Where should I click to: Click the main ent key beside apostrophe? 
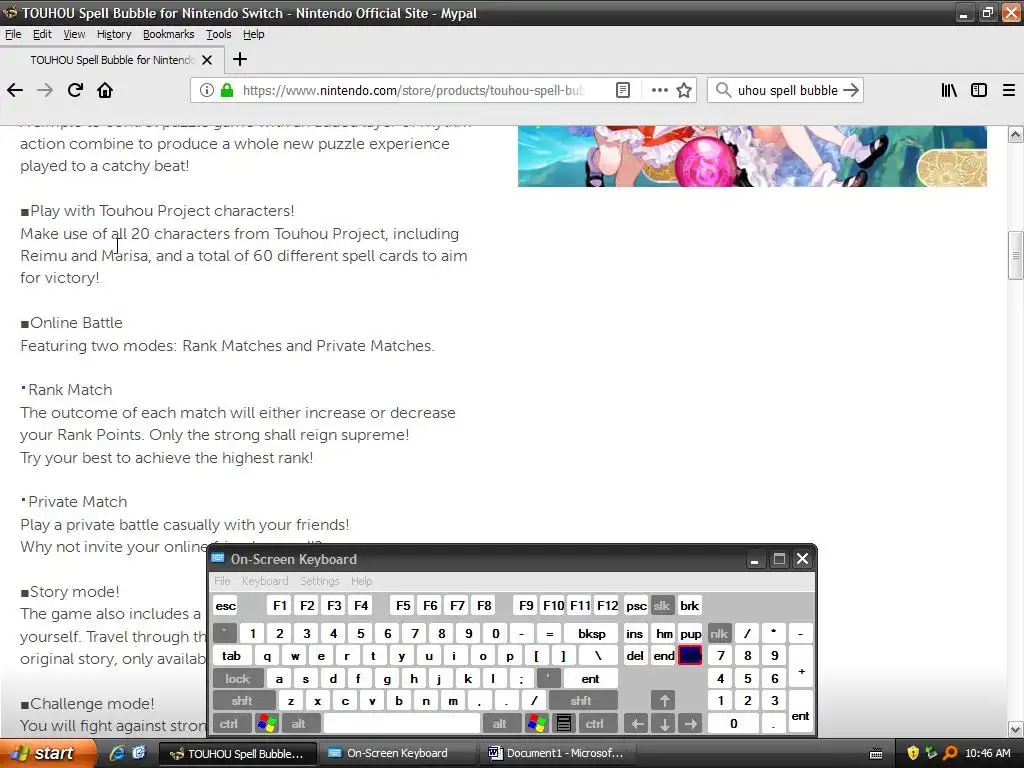click(590, 679)
